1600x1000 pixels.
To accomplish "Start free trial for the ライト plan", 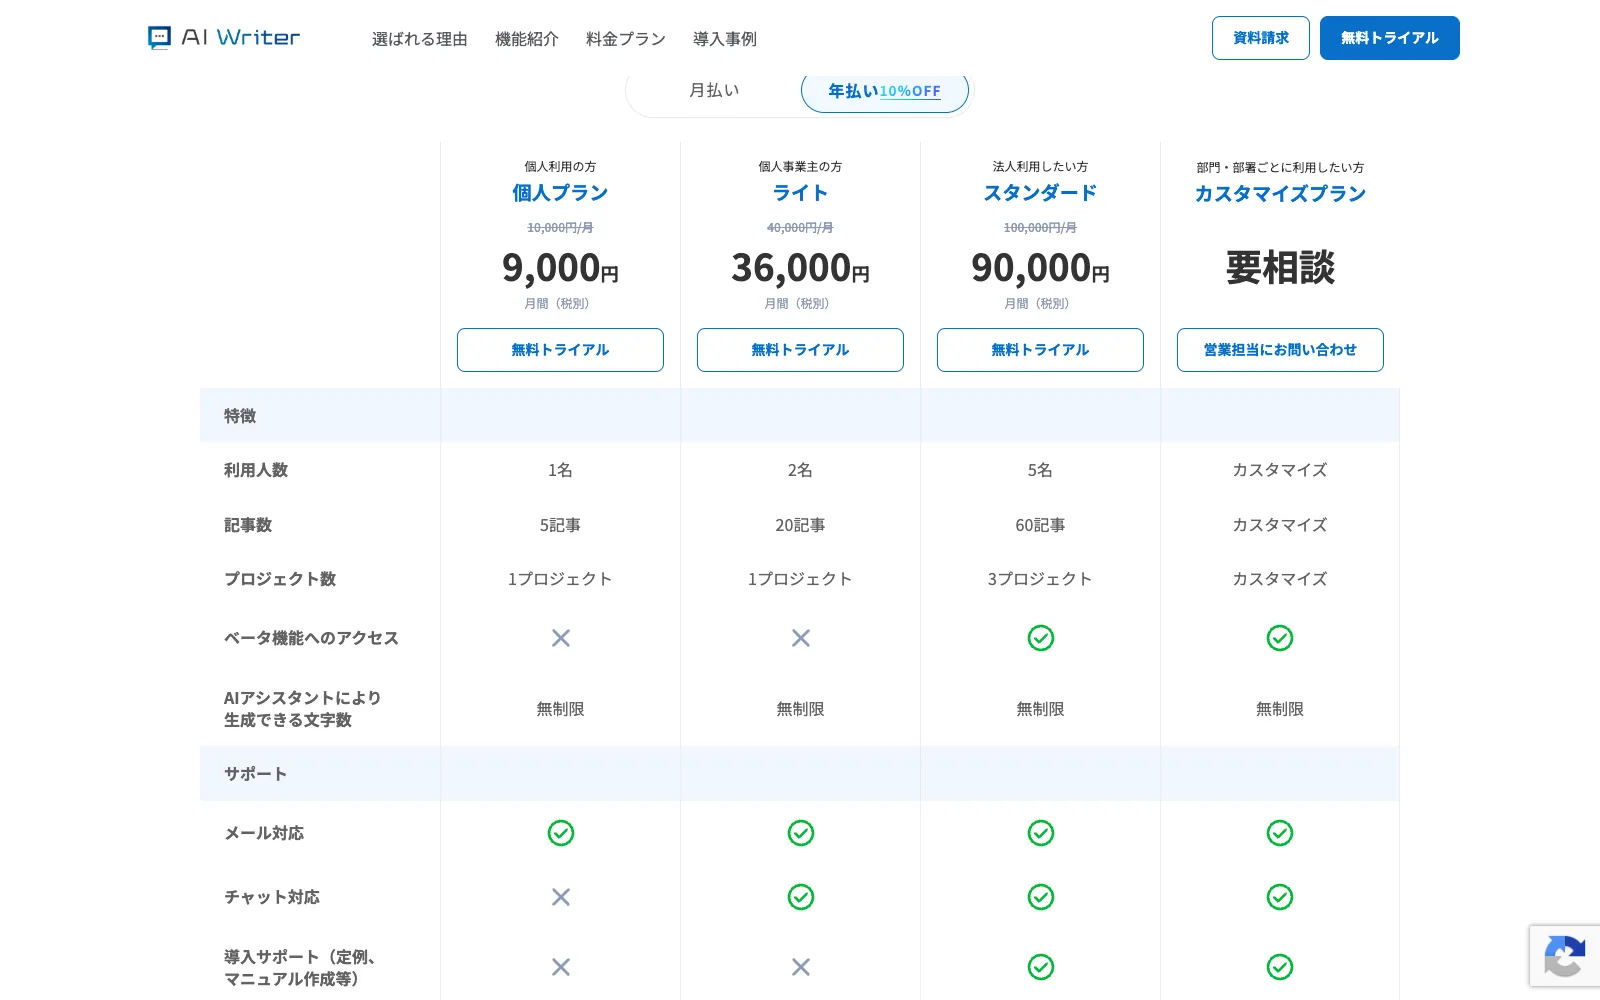I will click(801, 350).
